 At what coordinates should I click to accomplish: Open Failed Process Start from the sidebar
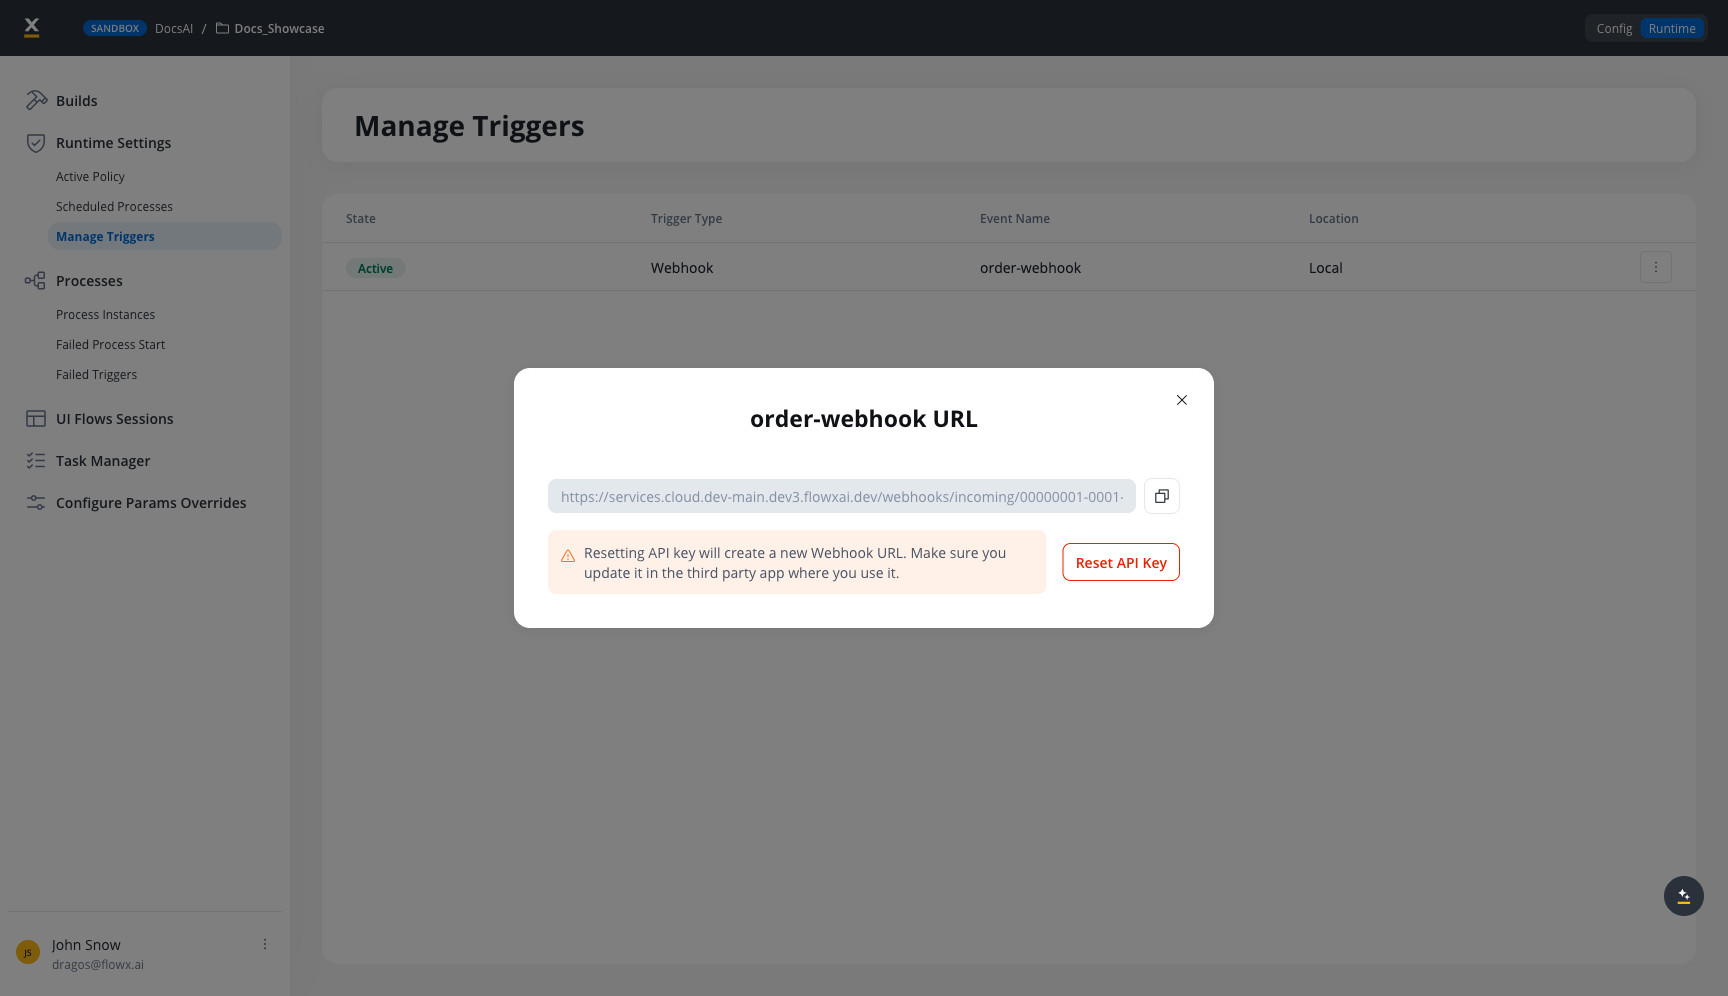pyautogui.click(x=110, y=344)
